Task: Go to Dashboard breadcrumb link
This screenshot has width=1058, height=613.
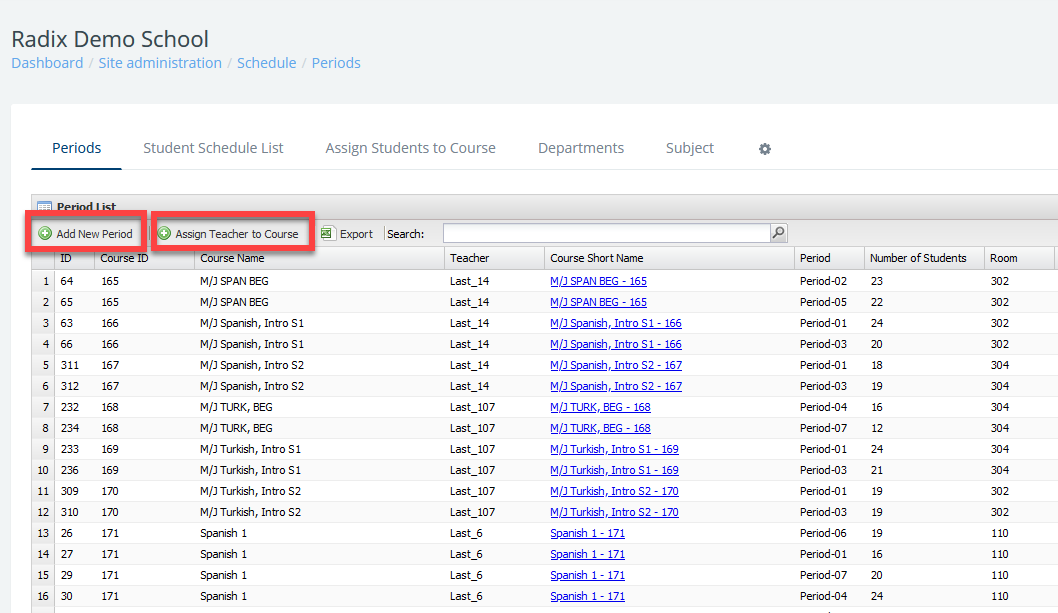Action: click(x=47, y=63)
